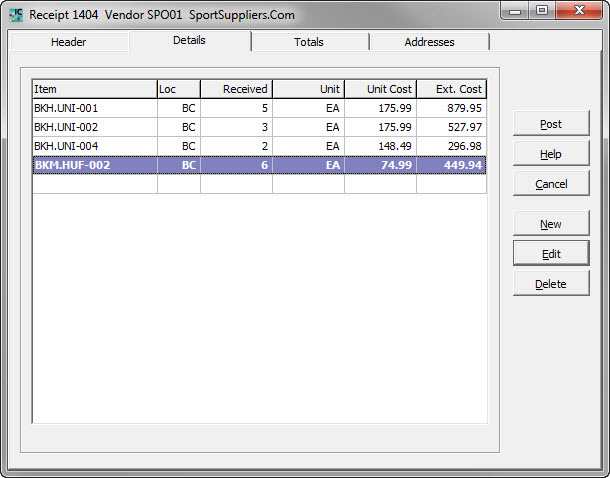Close the Receipt 1404 window
Image resolution: width=610 pixels, height=478 pixels.
coord(578,12)
